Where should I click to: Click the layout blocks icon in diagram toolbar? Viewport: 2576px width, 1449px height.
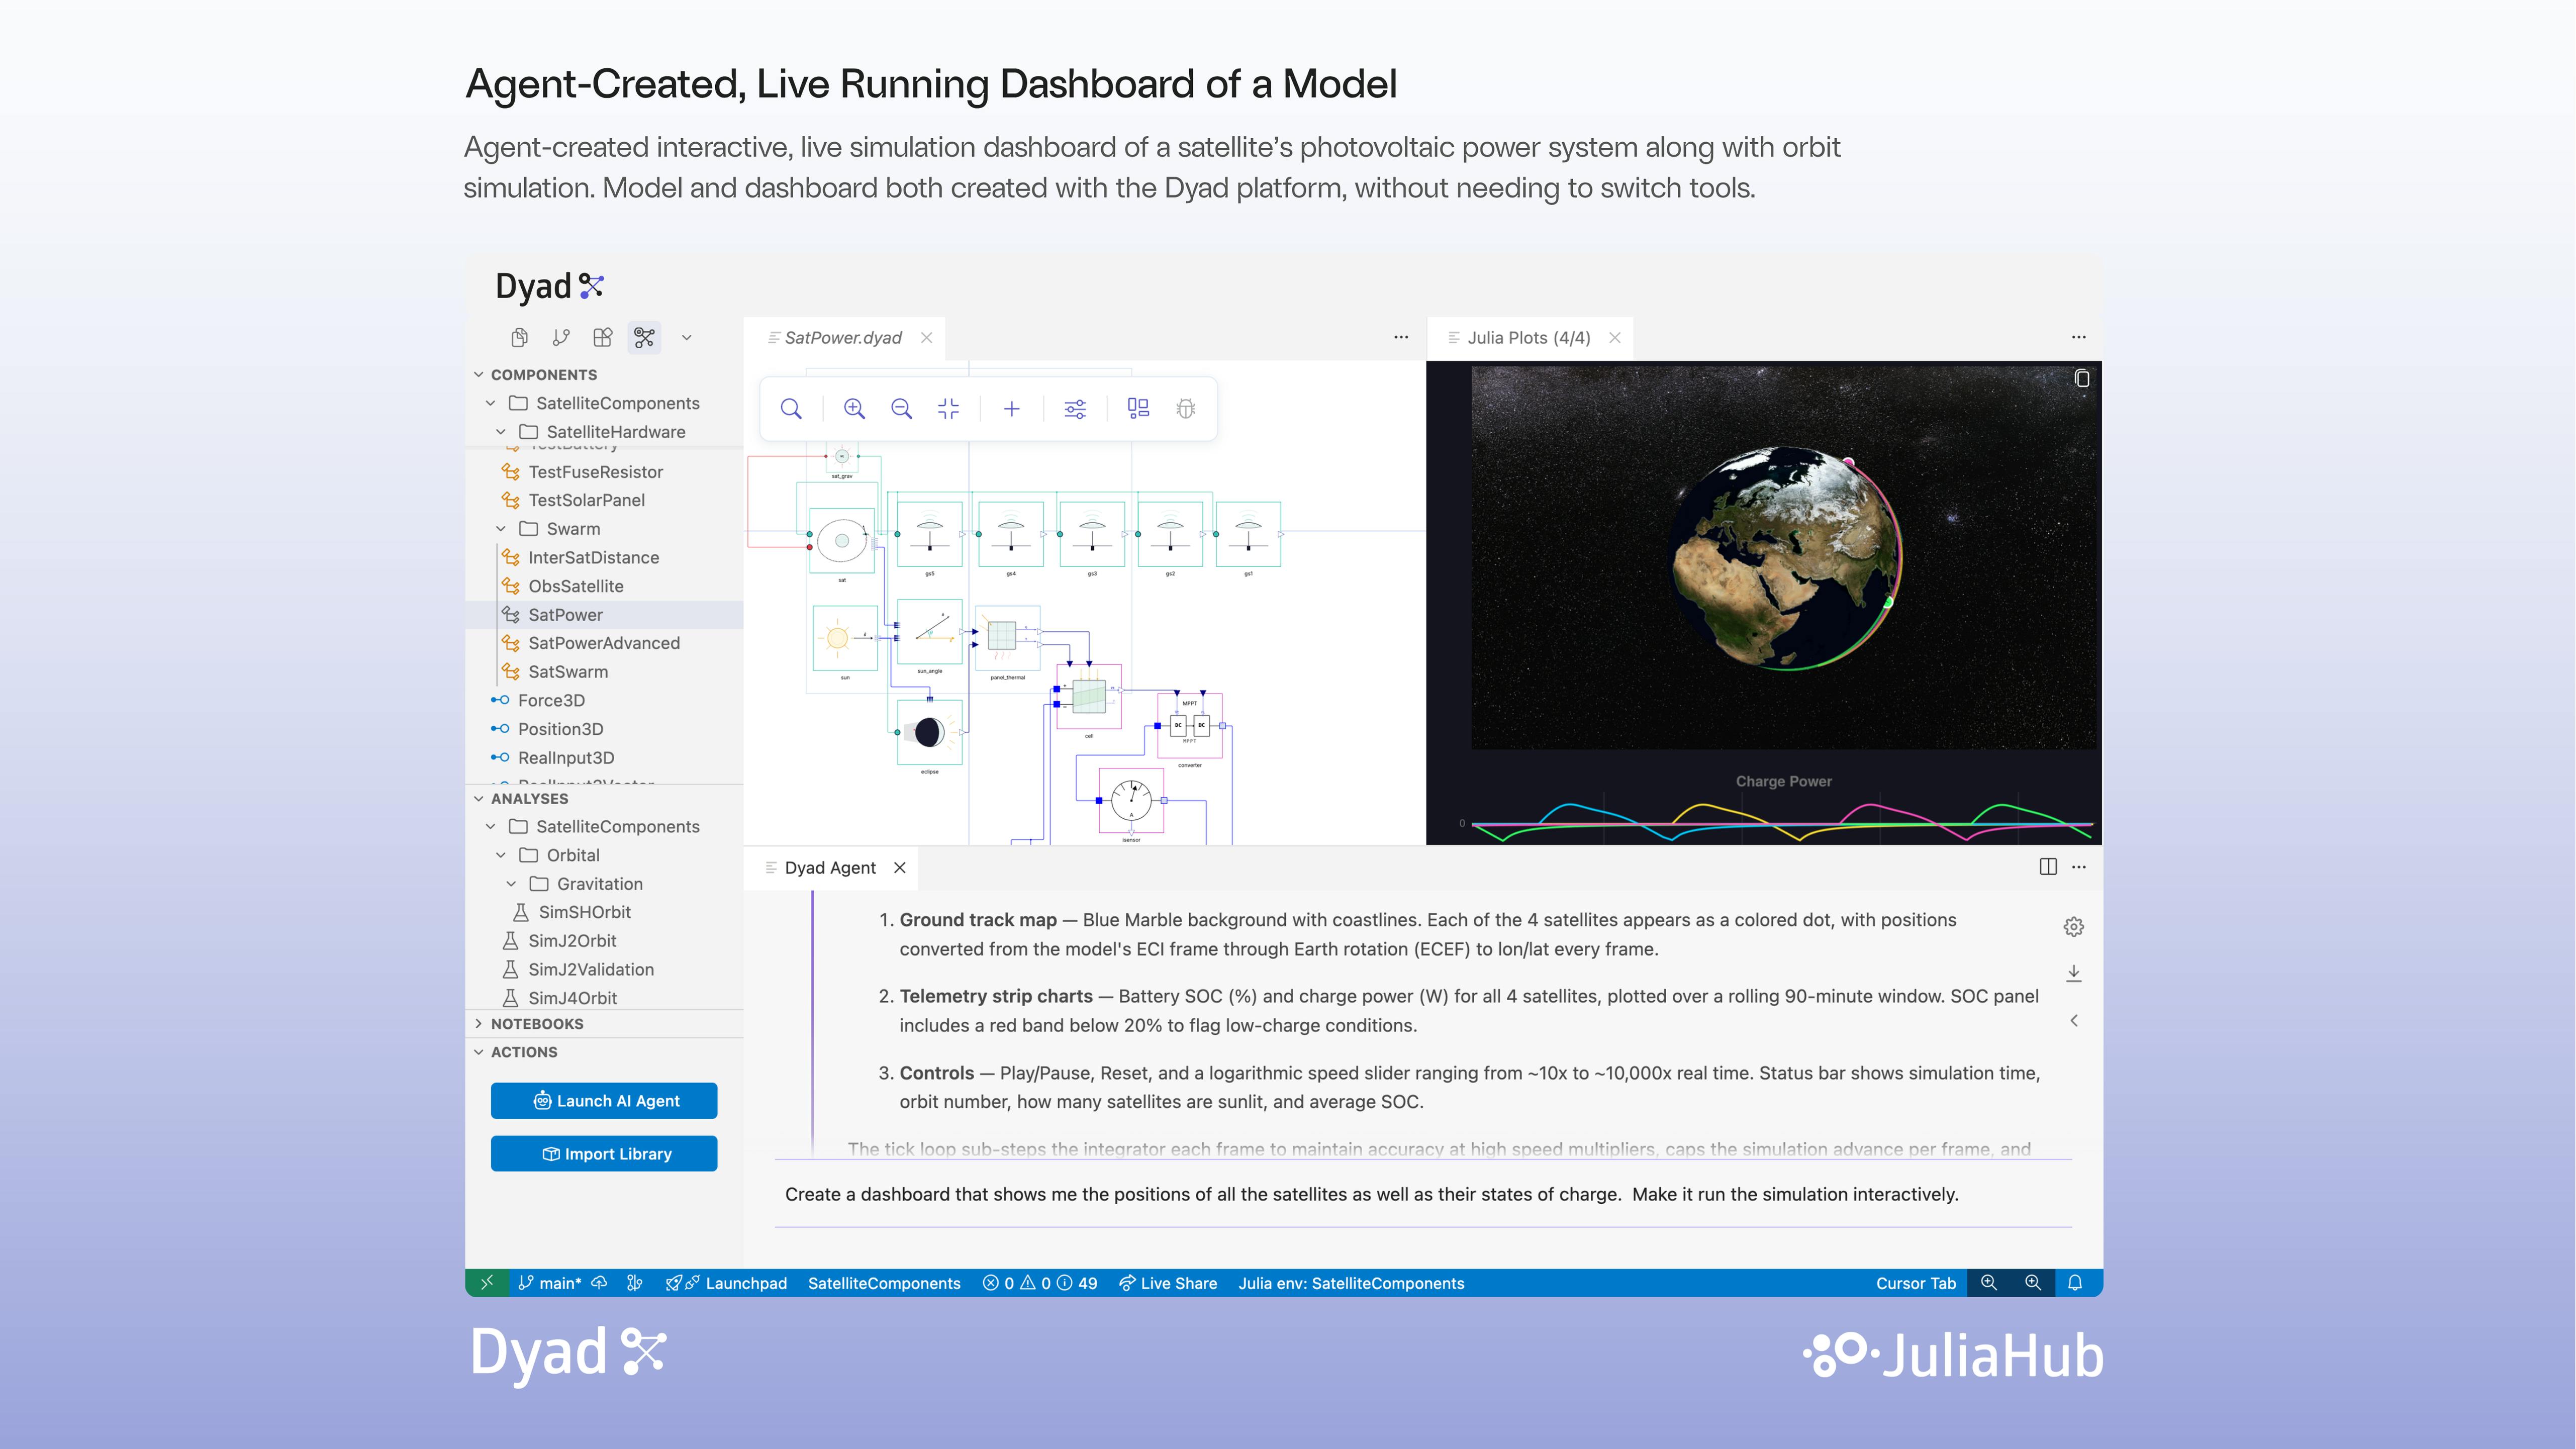tap(1138, 409)
